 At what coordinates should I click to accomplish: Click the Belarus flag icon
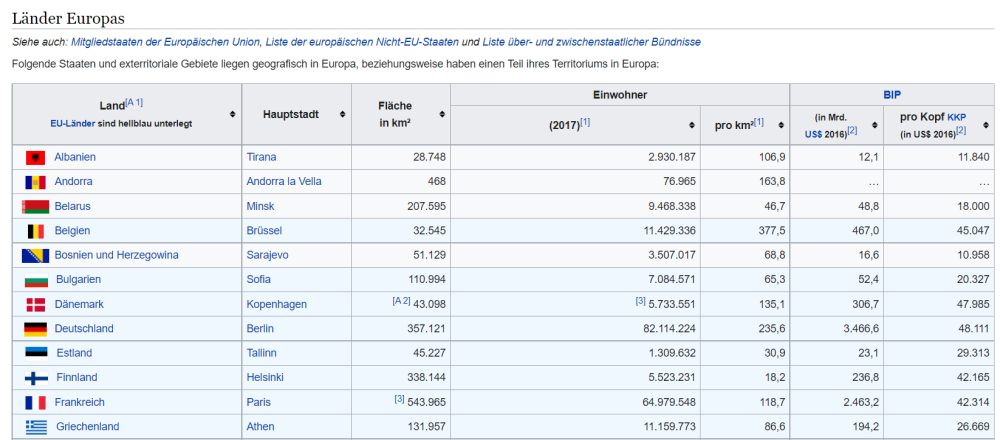click(x=35, y=207)
